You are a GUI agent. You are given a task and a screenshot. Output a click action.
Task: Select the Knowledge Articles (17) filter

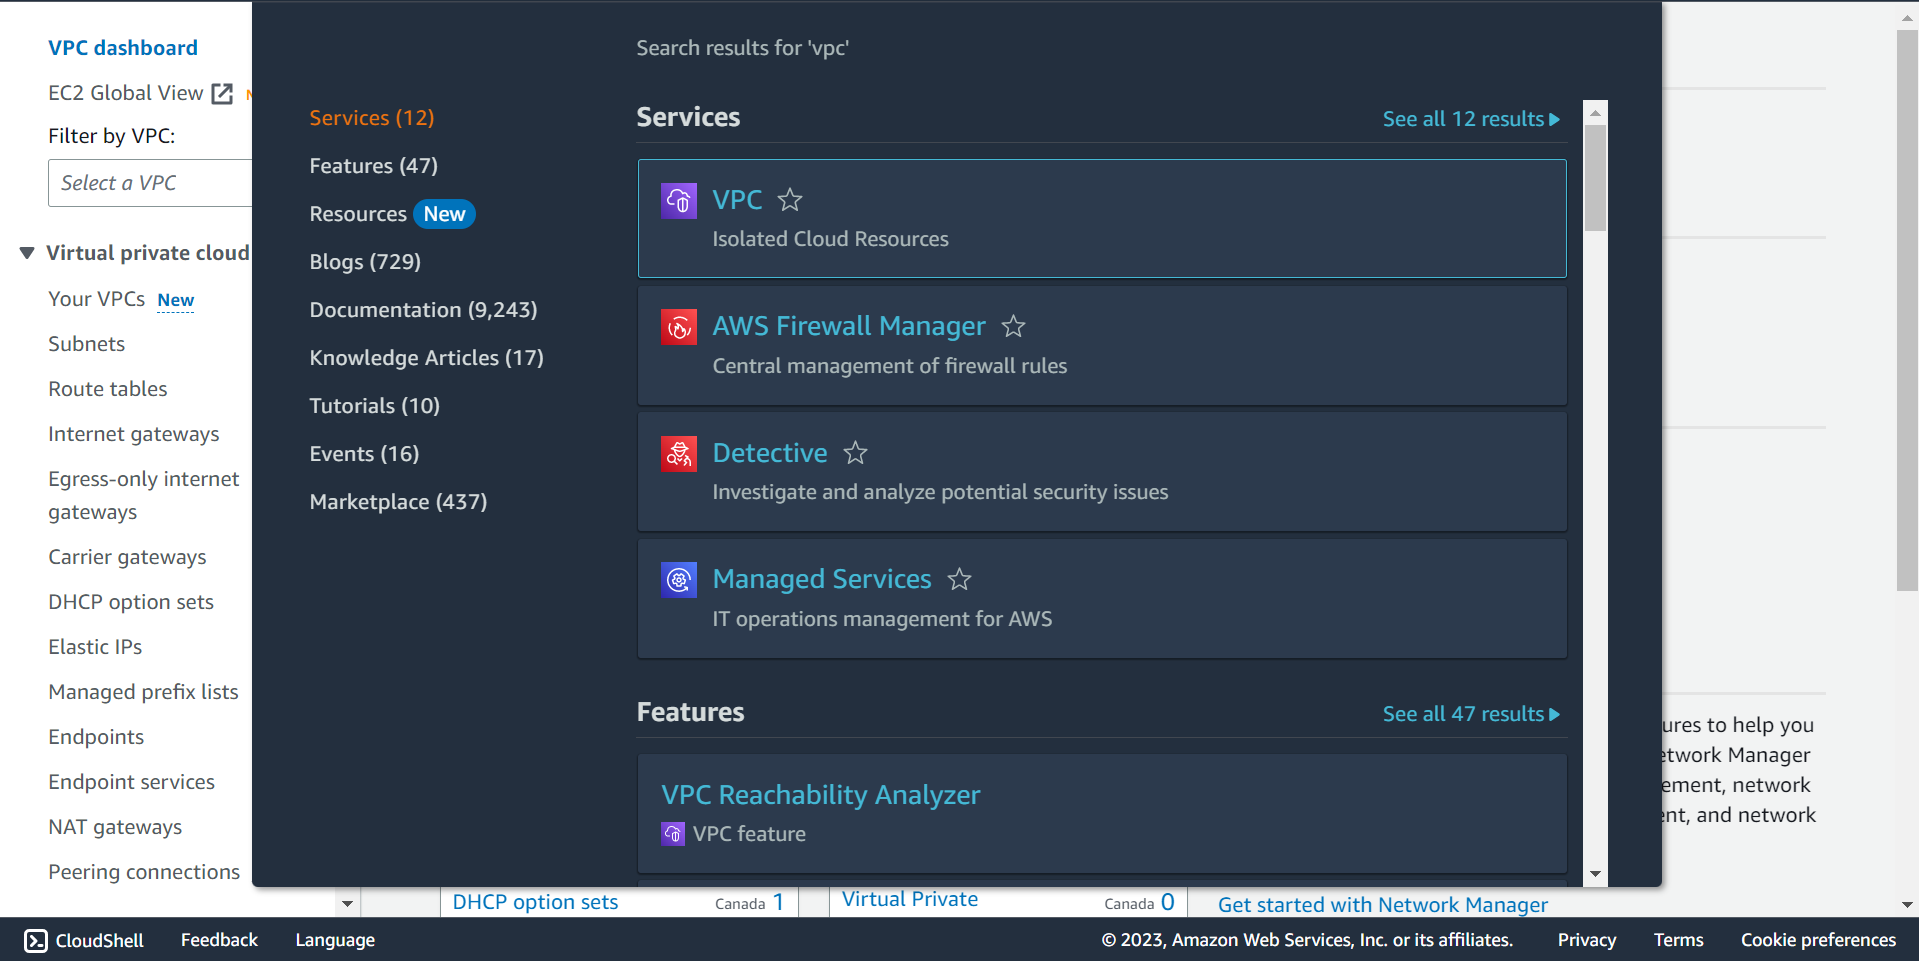pyautogui.click(x=426, y=358)
